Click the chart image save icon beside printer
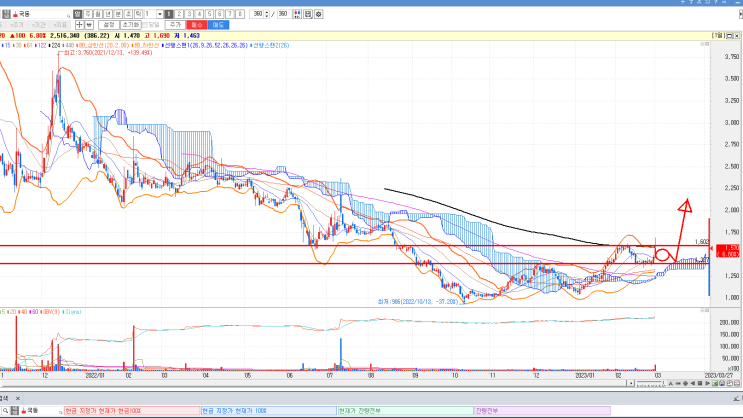Image resolution: width=743 pixels, height=418 pixels. pyautogui.click(x=729, y=383)
